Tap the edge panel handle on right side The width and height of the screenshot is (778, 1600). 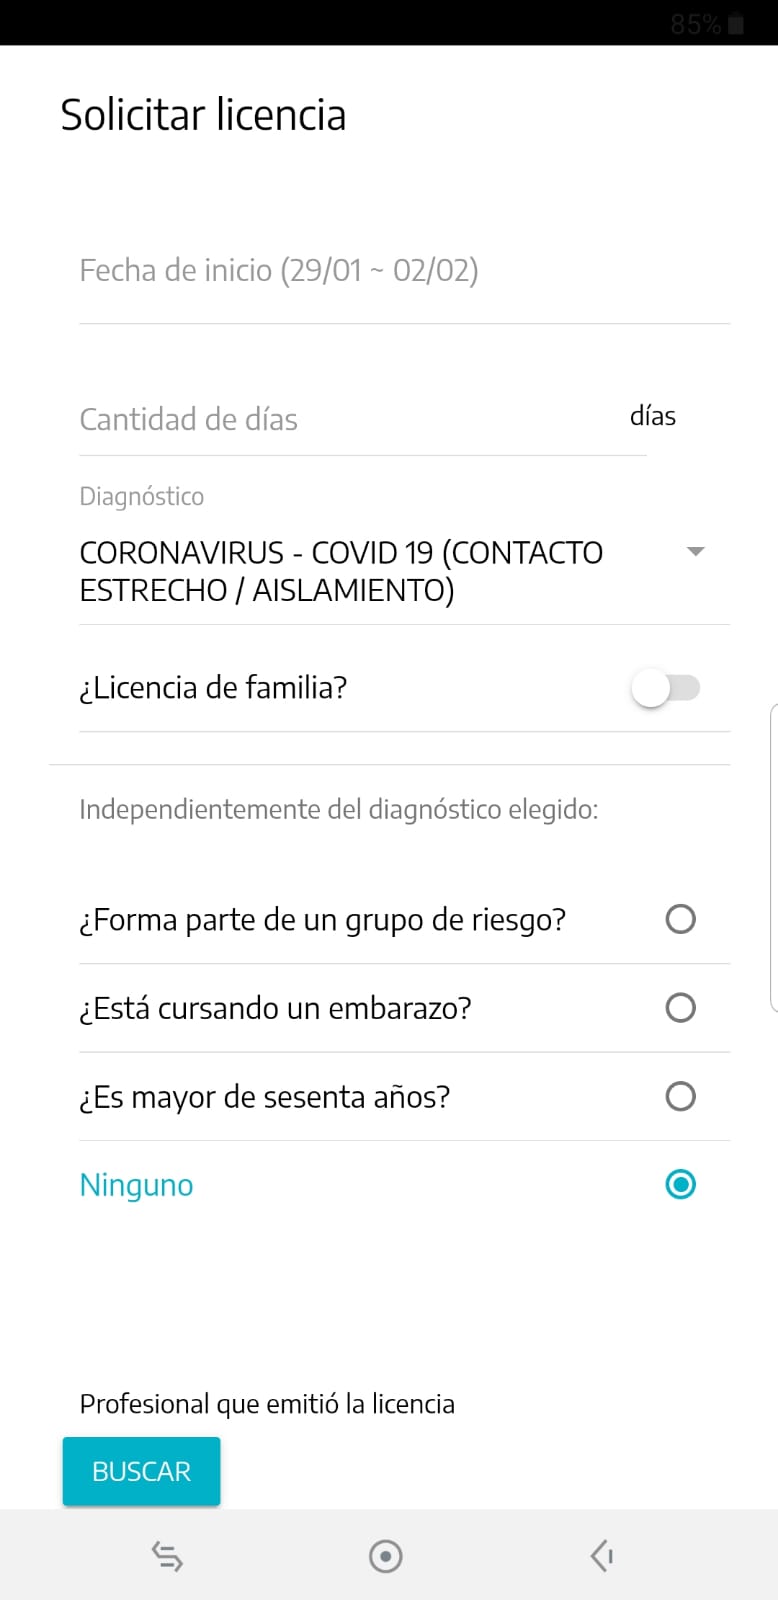[x=773, y=858]
